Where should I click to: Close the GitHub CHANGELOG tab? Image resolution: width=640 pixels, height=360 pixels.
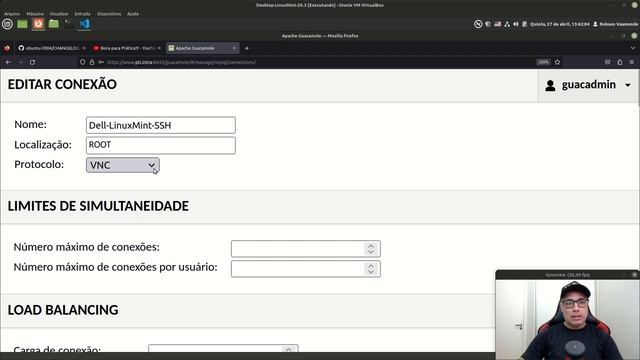(84, 48)
